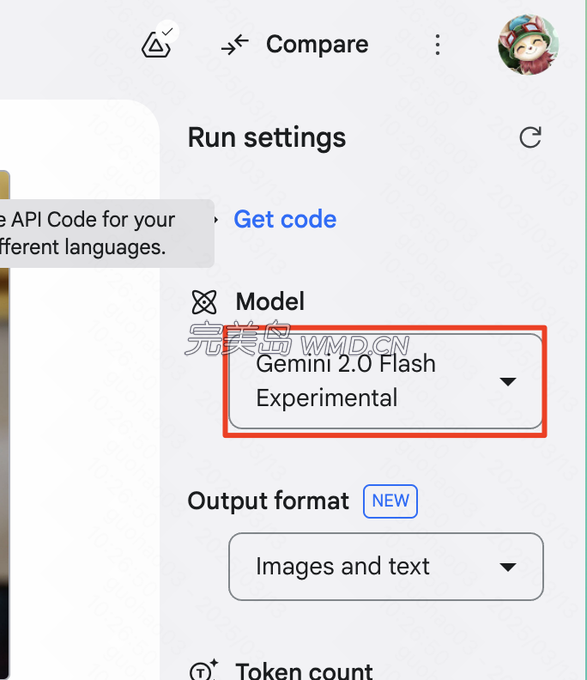This screenshot has height=680, width=587.
Task: Click the Model dropdown arrow
Action: [508, 381]
